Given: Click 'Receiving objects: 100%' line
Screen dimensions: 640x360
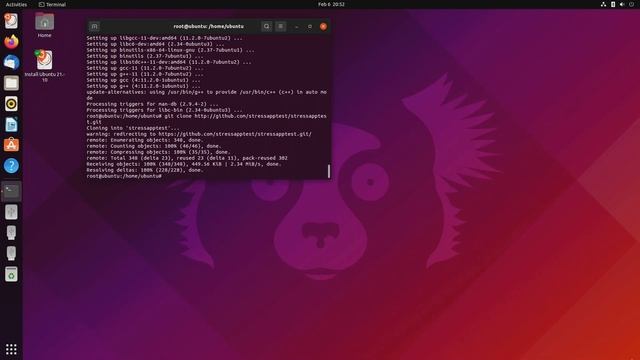Looking at the screenshot, I should 184,164.
